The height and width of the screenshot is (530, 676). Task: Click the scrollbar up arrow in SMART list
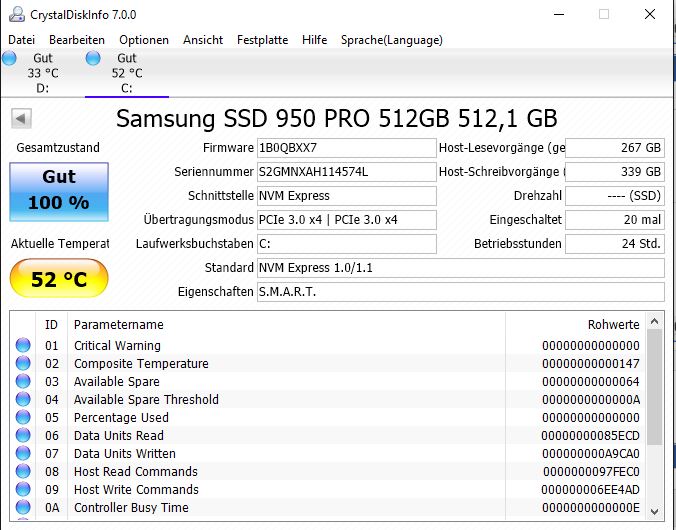pos(654,321)
